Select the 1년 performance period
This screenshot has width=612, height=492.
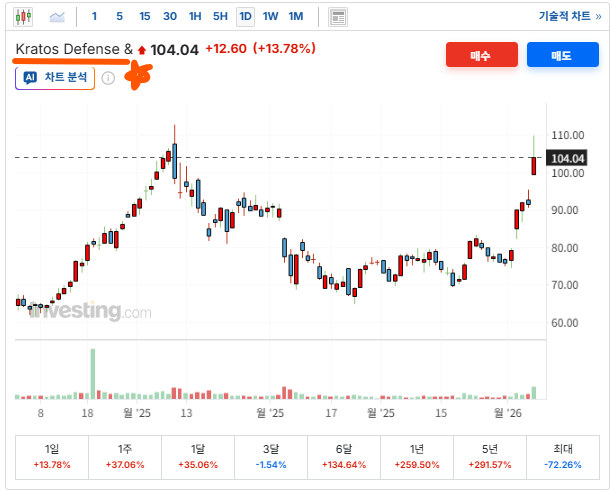[x=417, y=457]
